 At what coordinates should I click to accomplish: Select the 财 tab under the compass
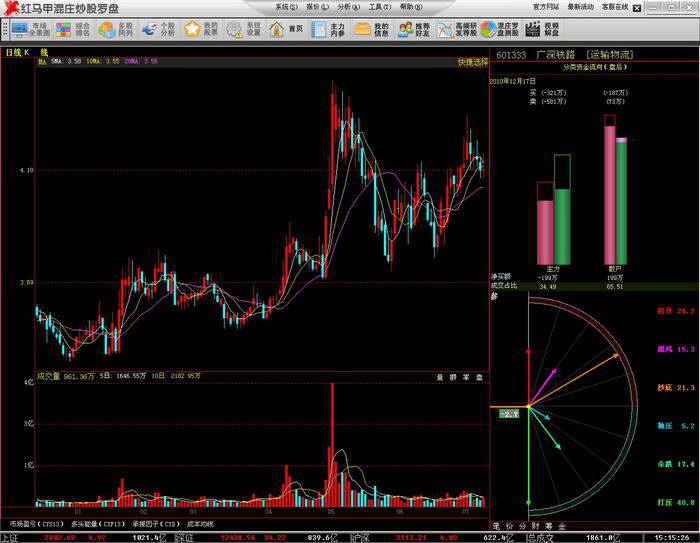click(x=536, y=526)
